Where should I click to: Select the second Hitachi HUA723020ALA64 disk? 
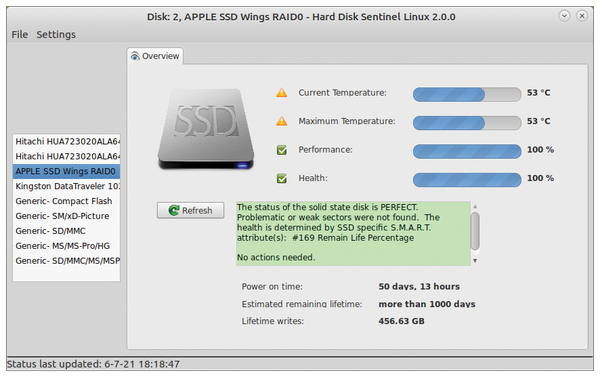click(67, 157)
